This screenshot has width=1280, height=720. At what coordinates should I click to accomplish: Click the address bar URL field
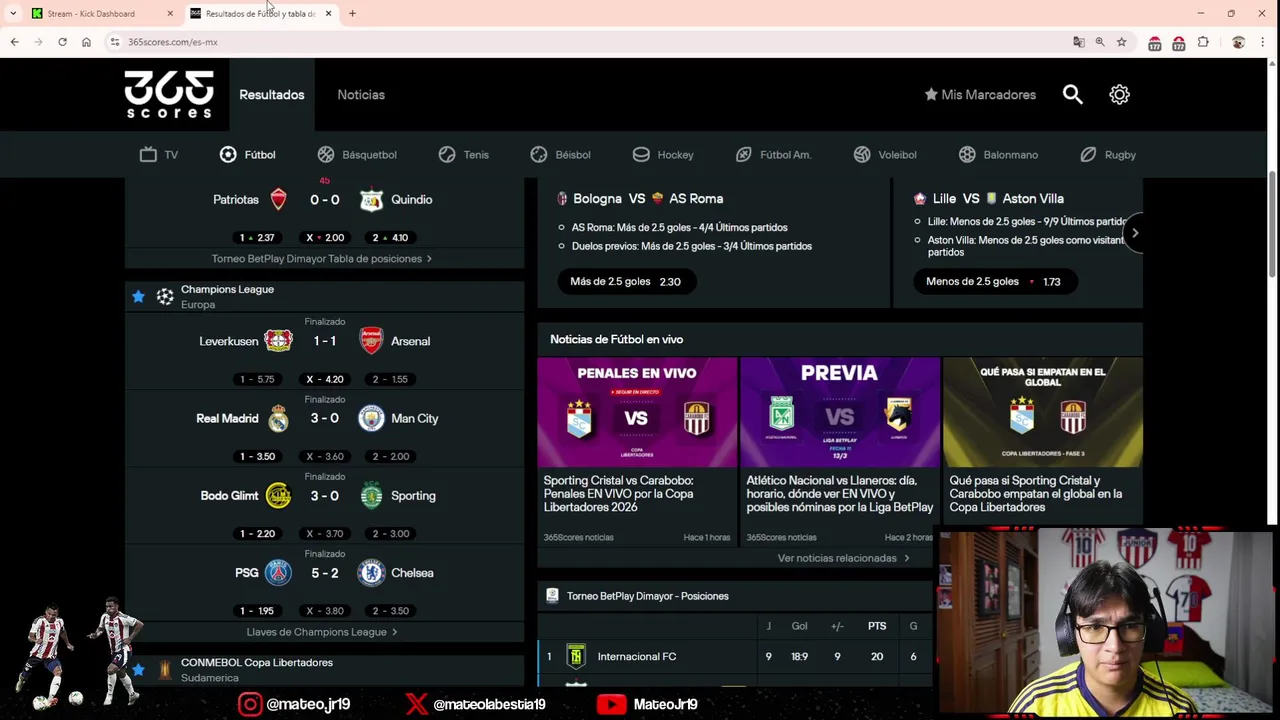coord(590,42)
